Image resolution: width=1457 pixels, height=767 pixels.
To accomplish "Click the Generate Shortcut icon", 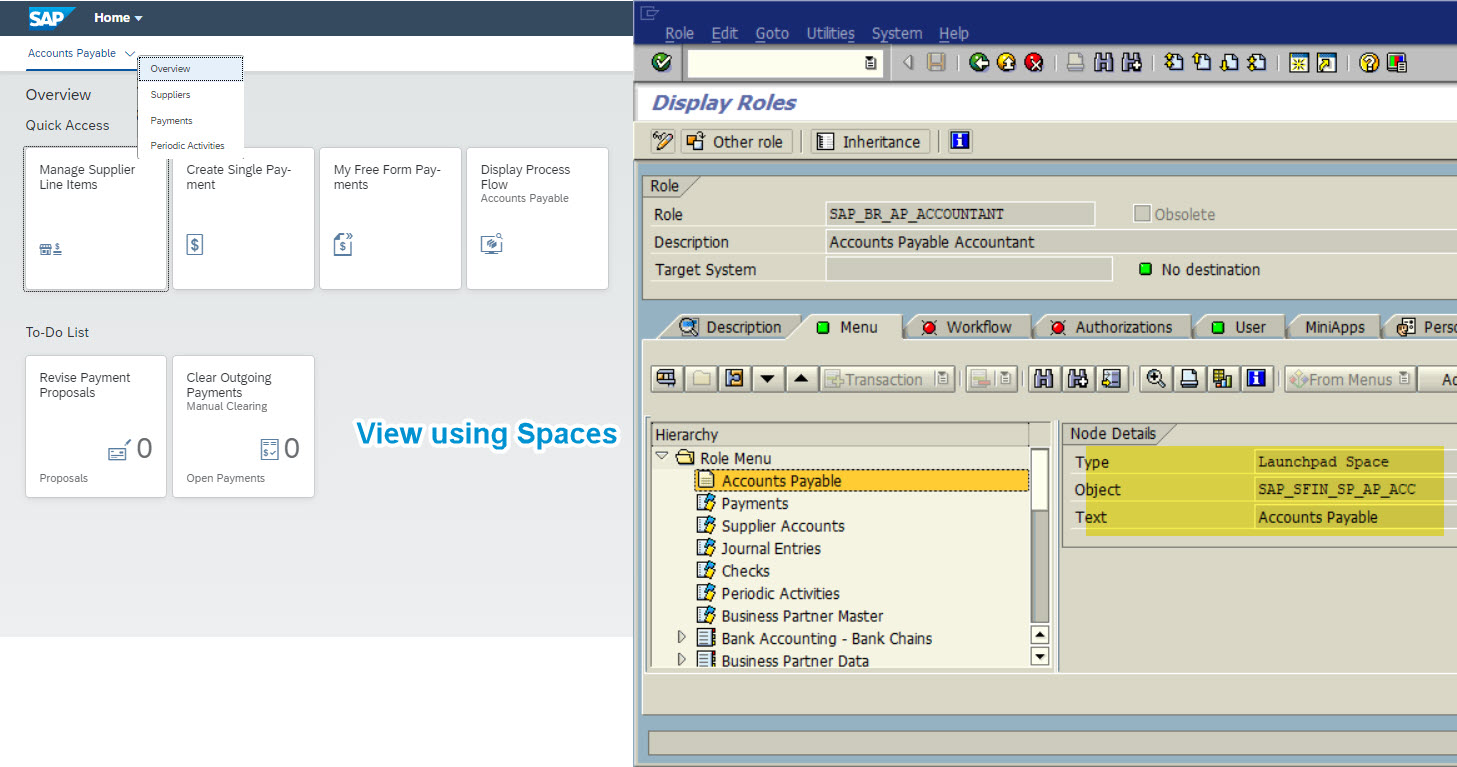I will (1326, 63).
